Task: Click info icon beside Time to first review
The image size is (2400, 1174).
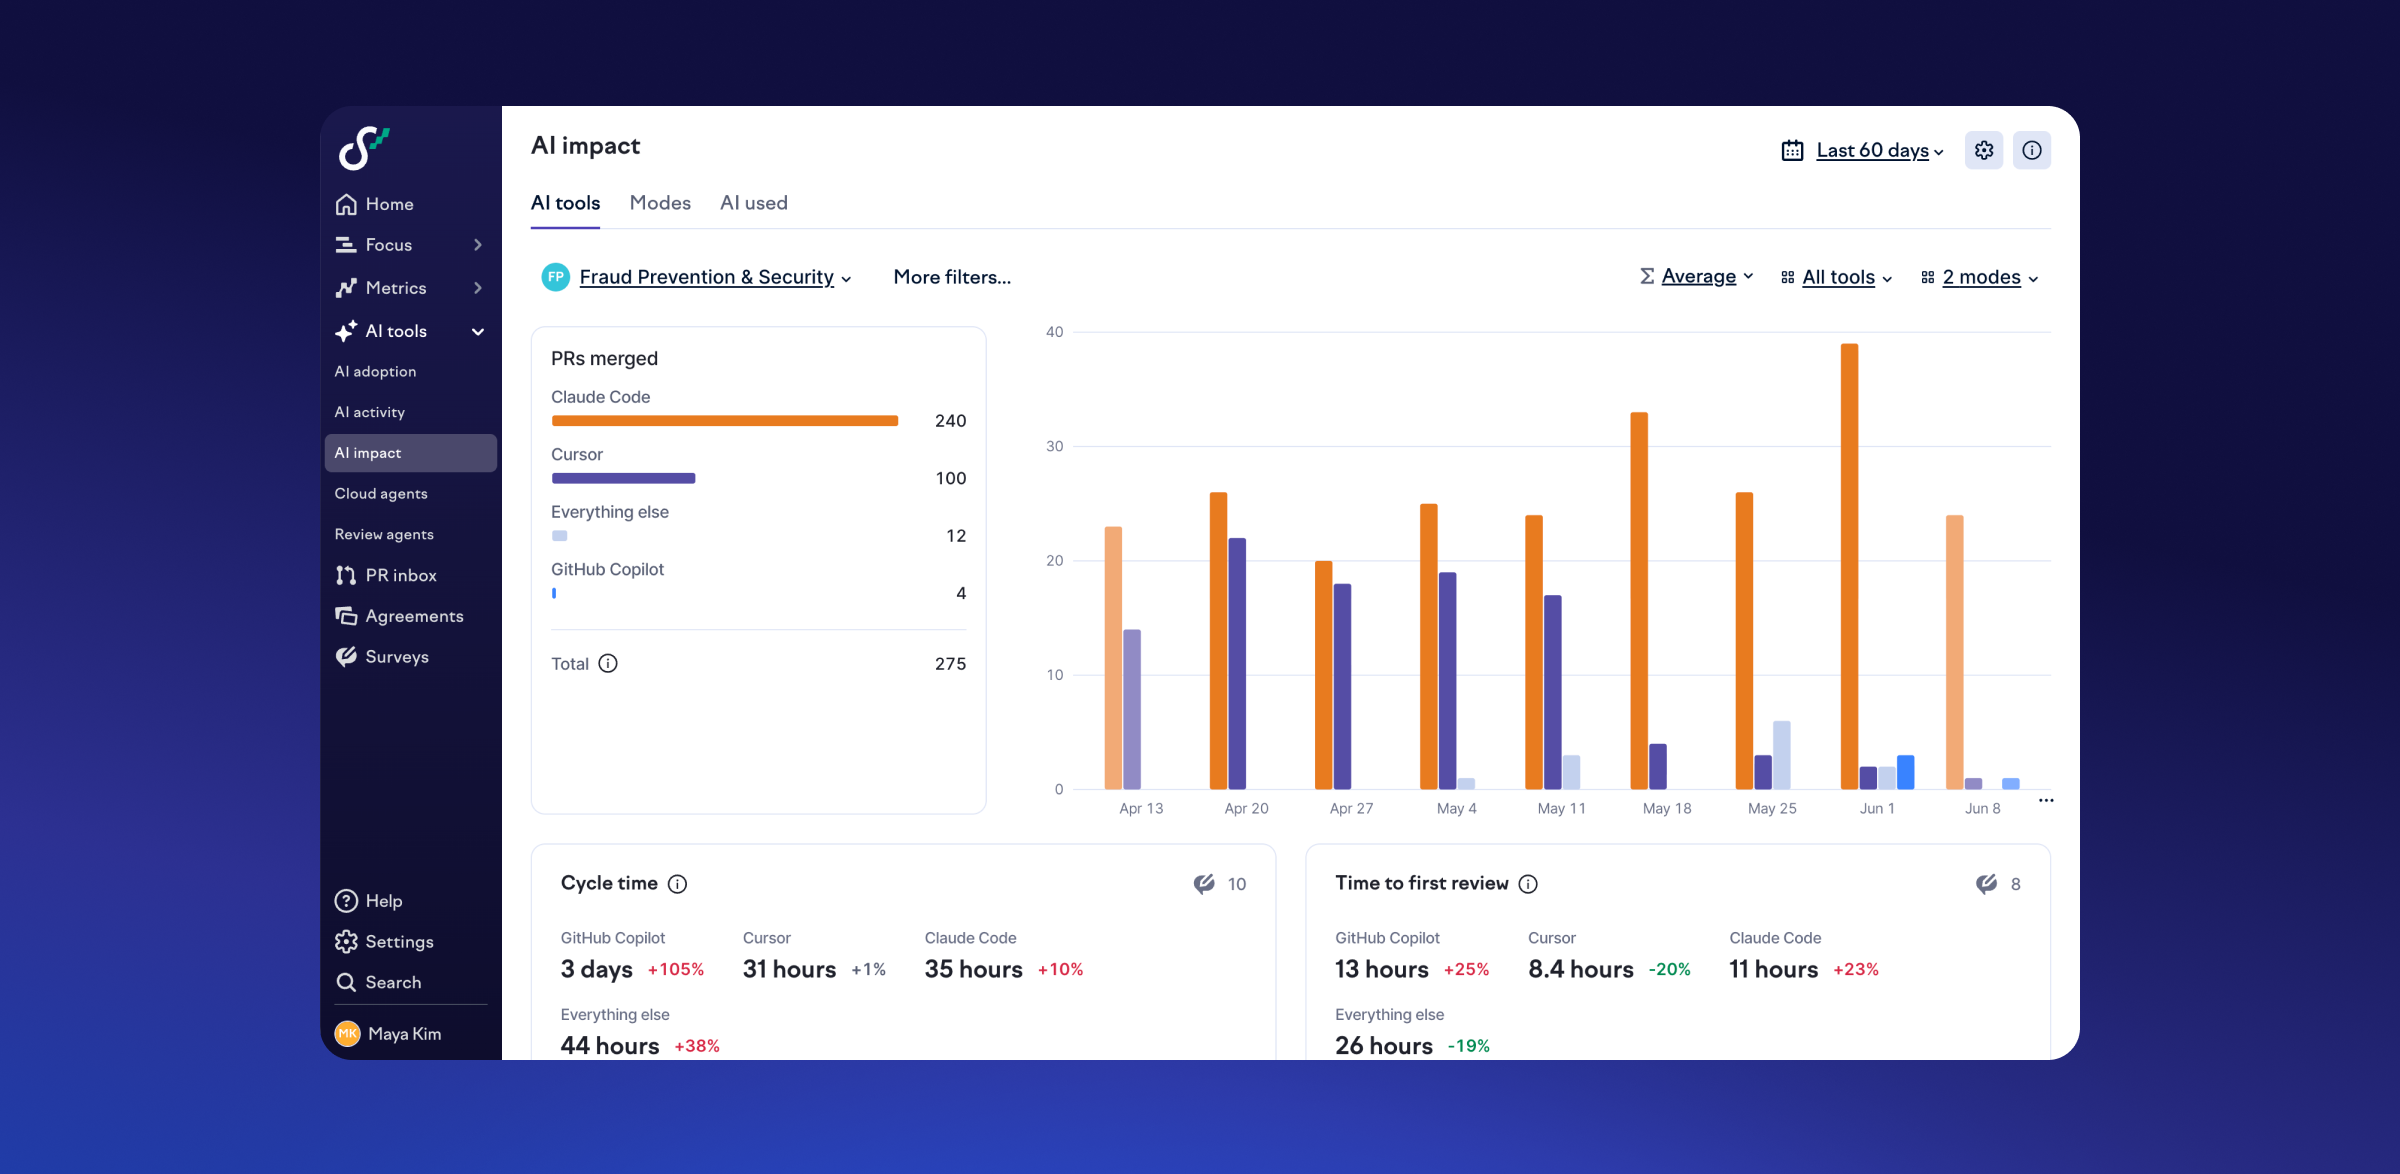Action: 1528,884
